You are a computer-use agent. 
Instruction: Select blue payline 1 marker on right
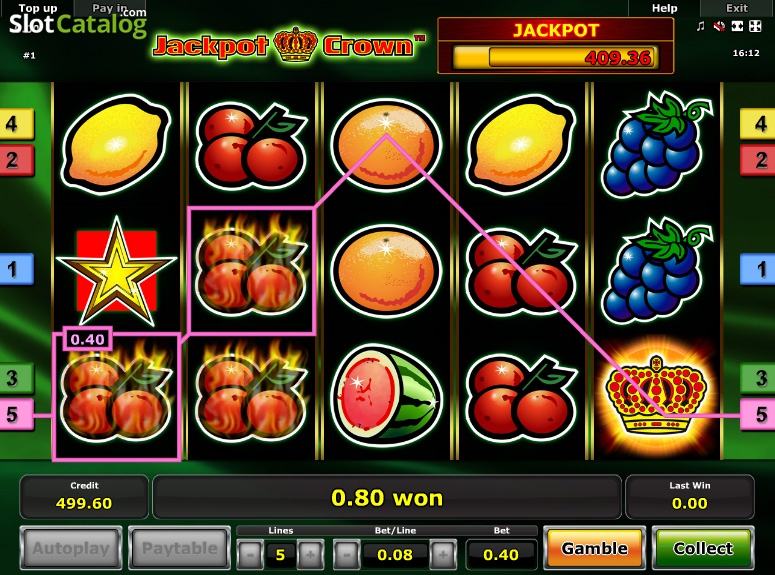[x=758, y=269]
